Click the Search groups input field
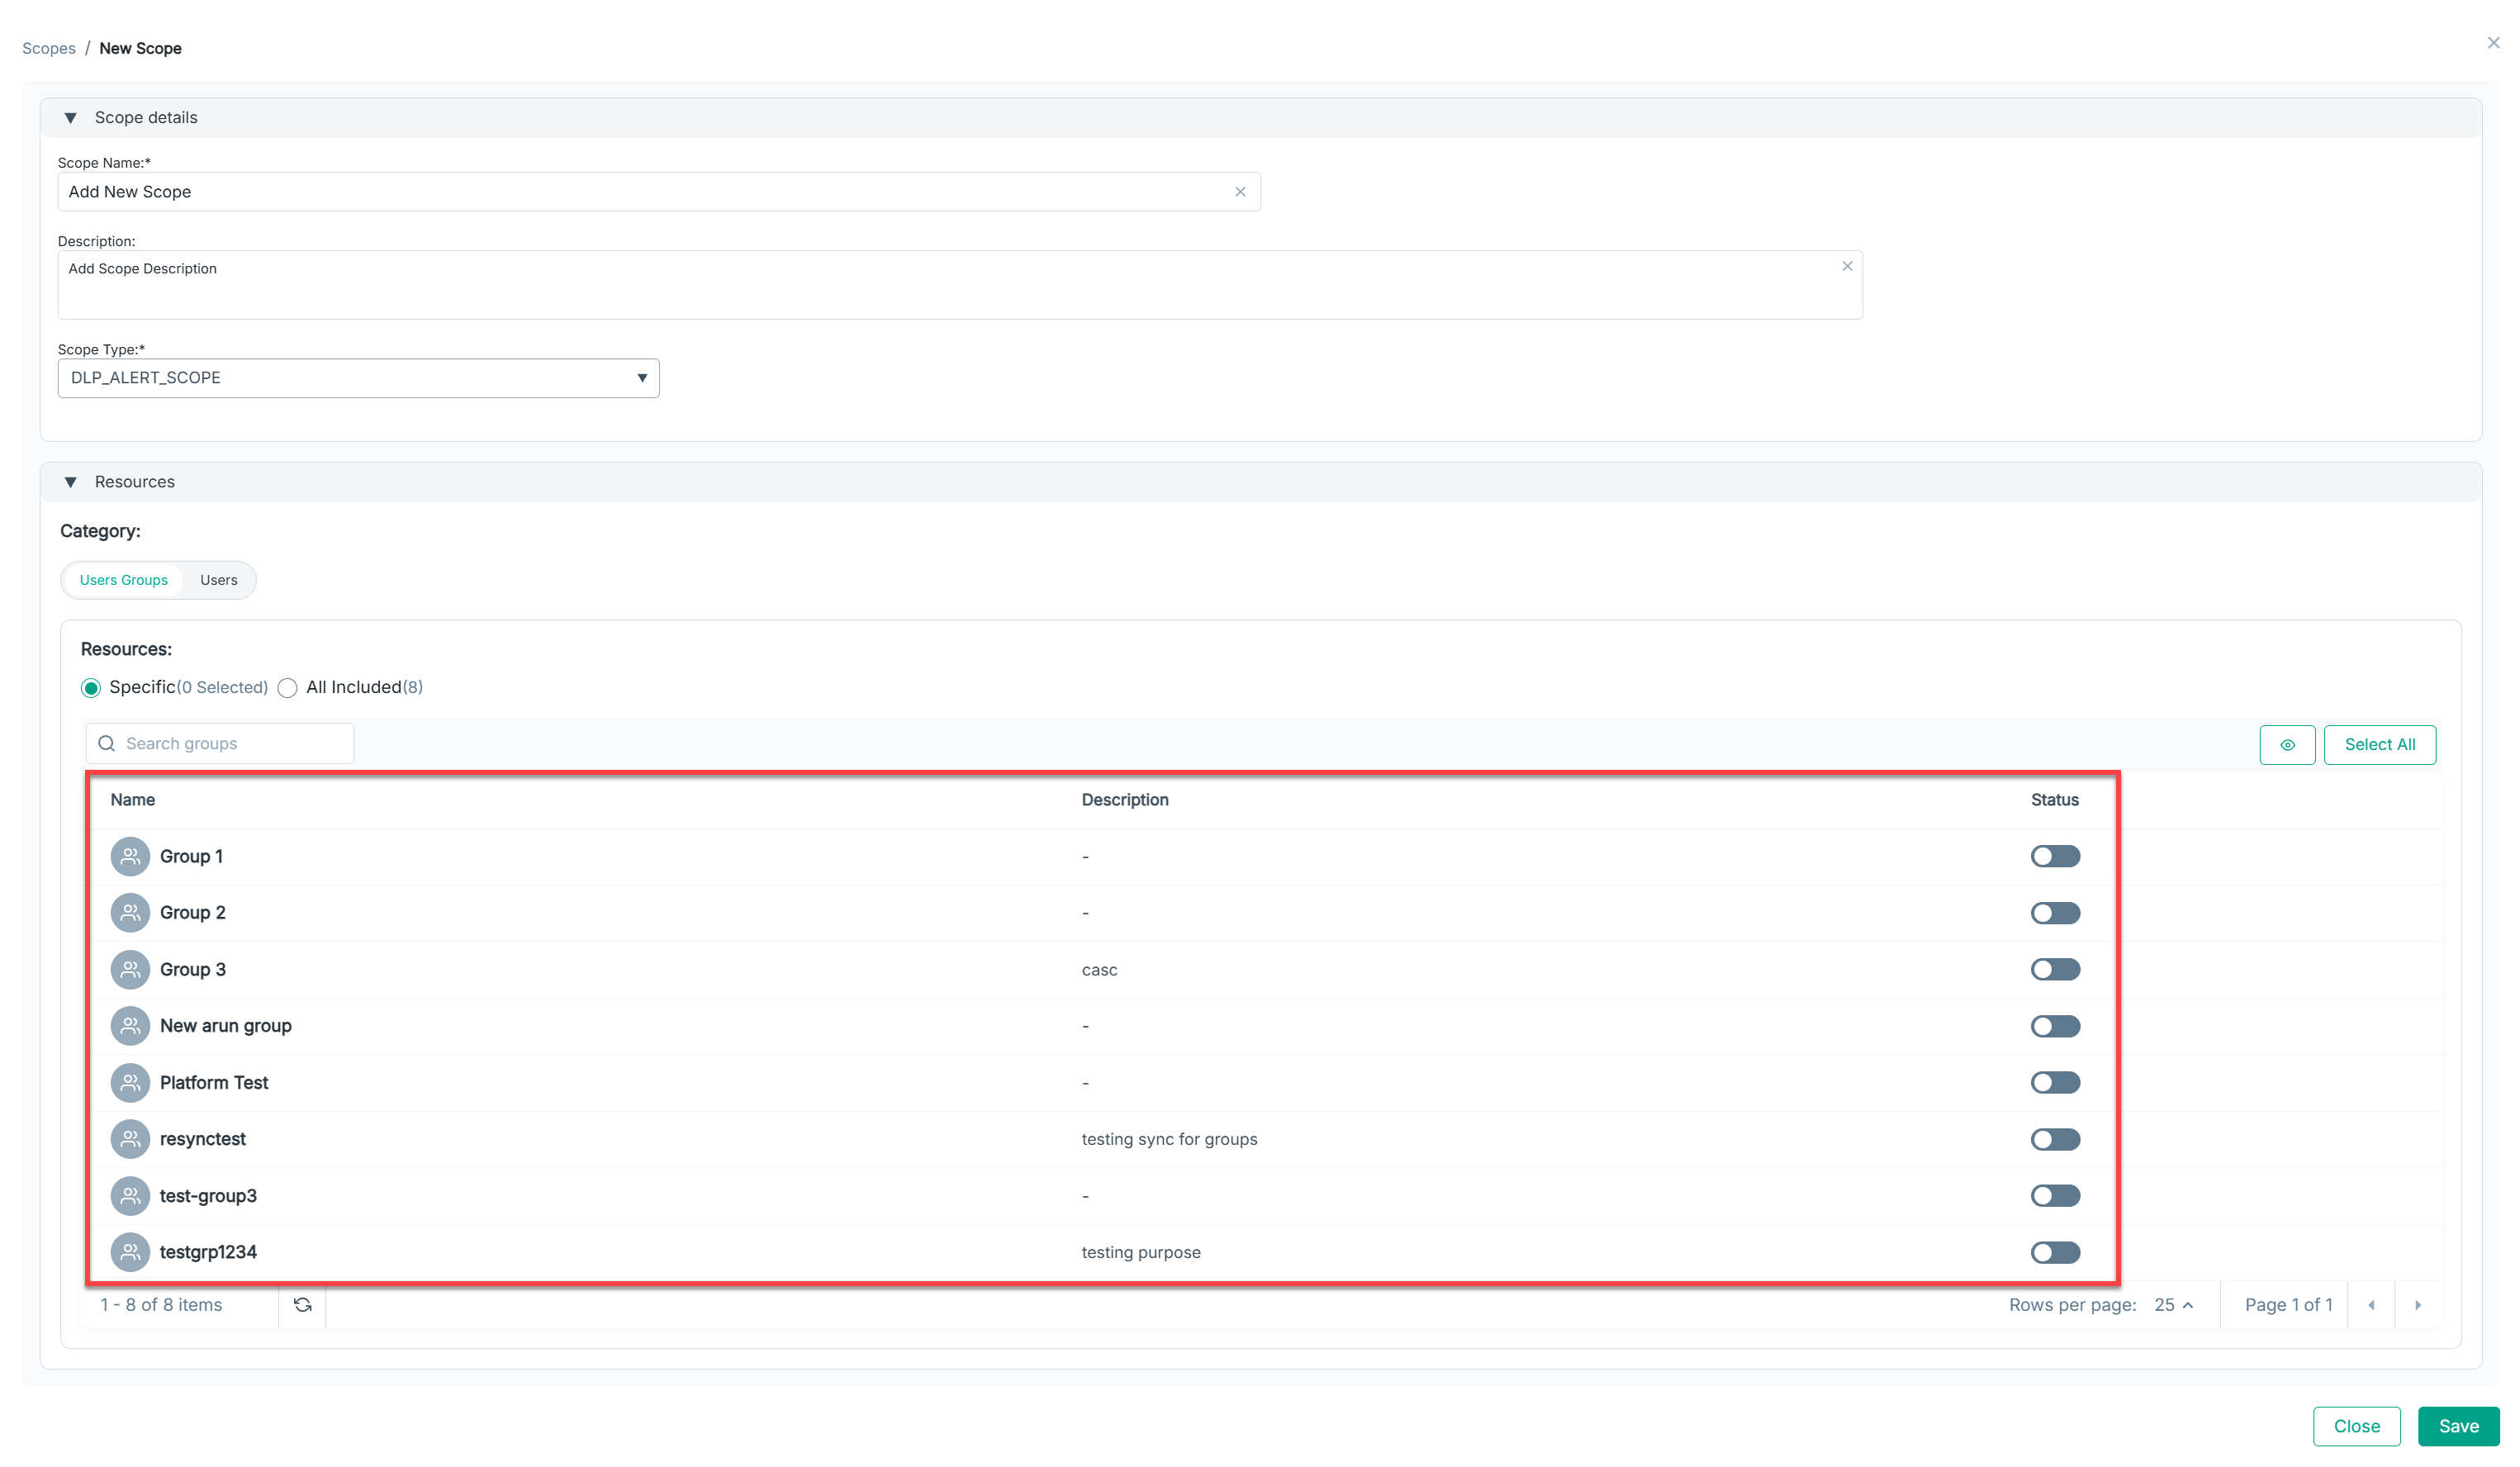Screen dimensions: 2520x1467 click(x=230, y=743)
